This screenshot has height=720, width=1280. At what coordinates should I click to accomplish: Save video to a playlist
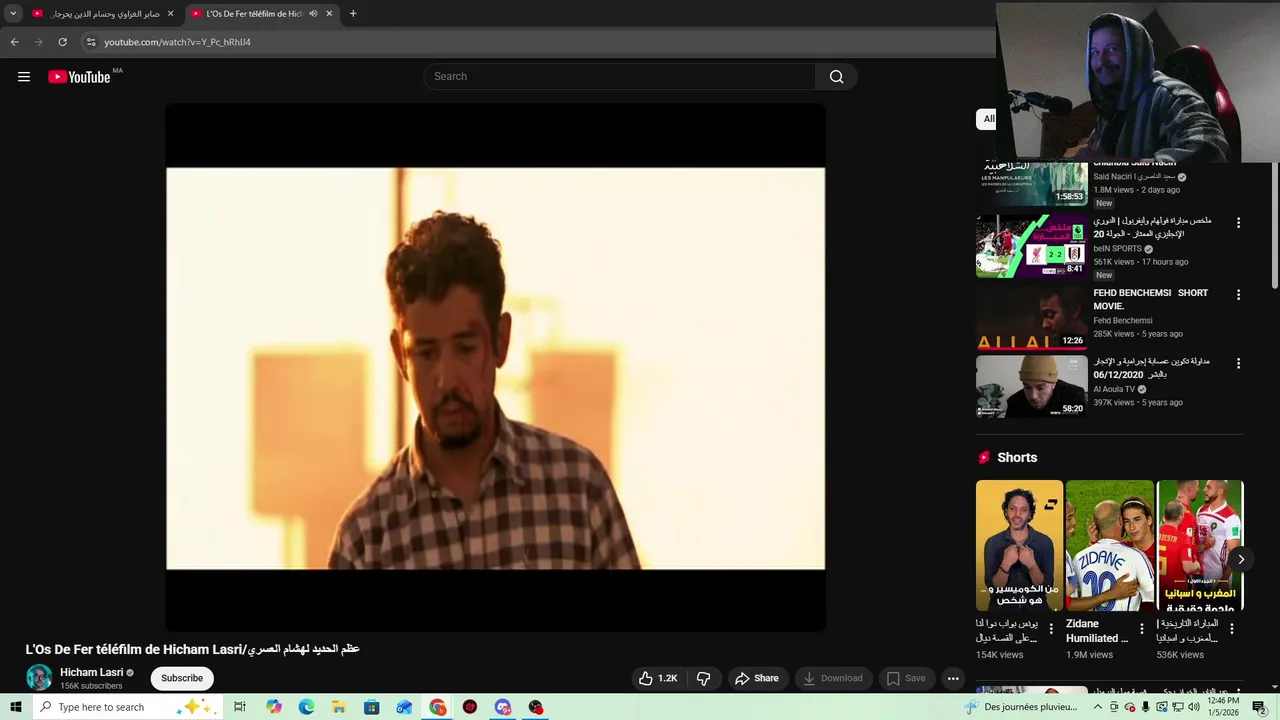905,678
